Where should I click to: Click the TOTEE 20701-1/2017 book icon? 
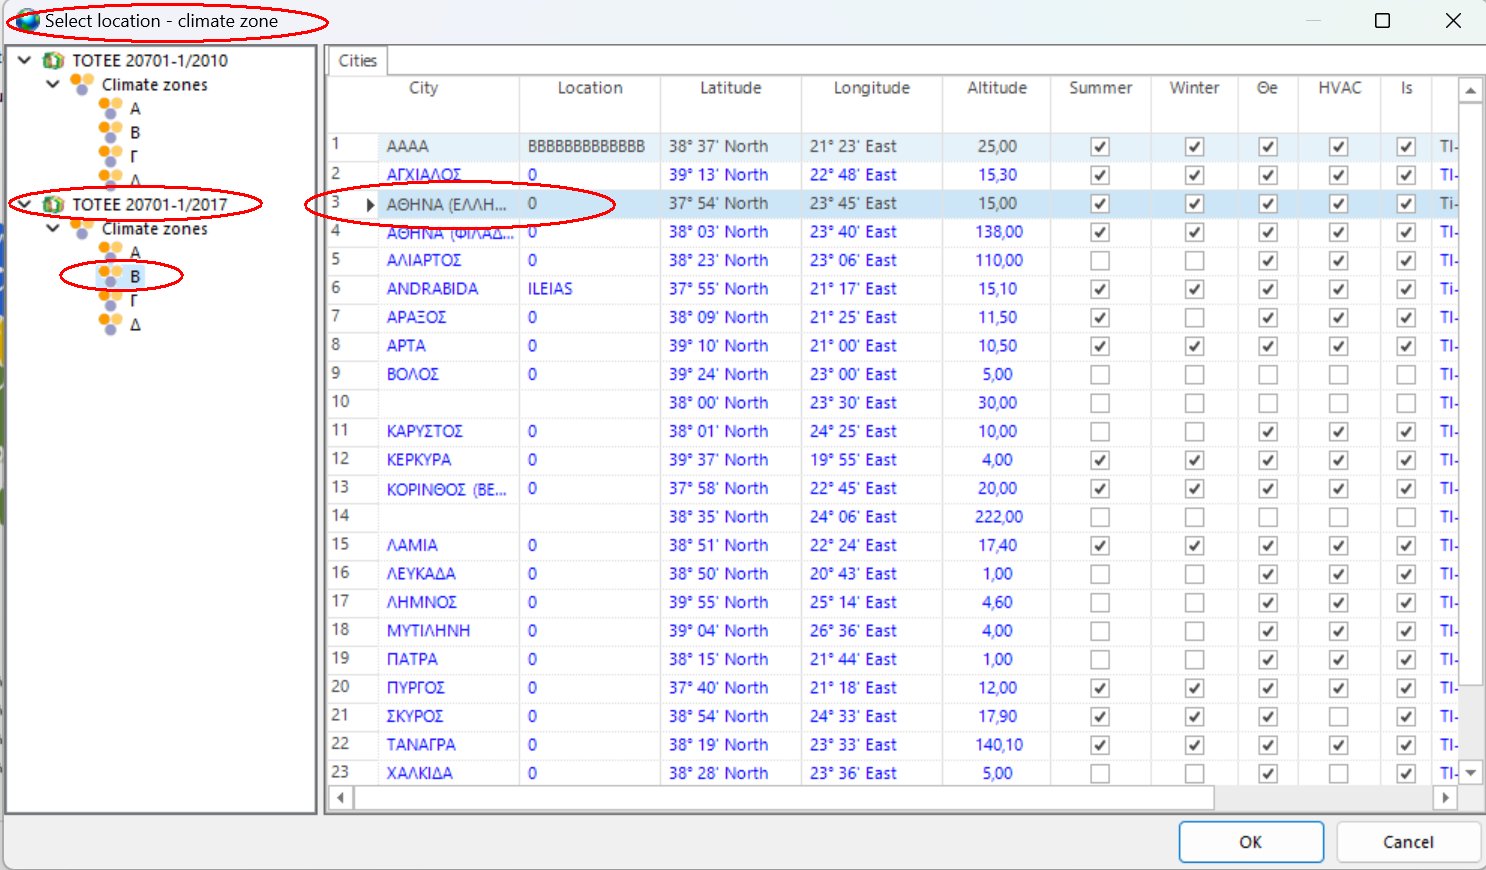[x=53, y=205]
